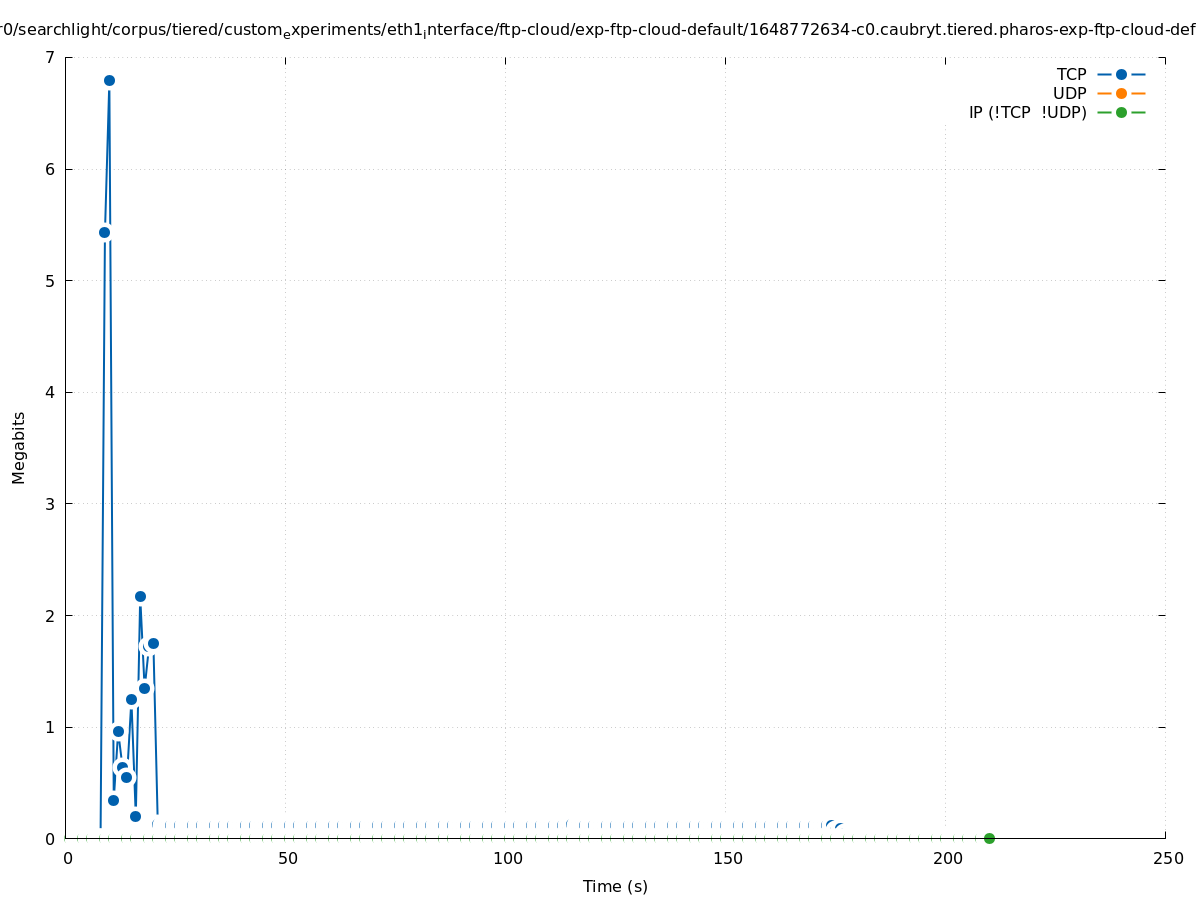Click the green IP legend marker
Viewport: 1197px width, 900px height.
[x=1121, y=112]
